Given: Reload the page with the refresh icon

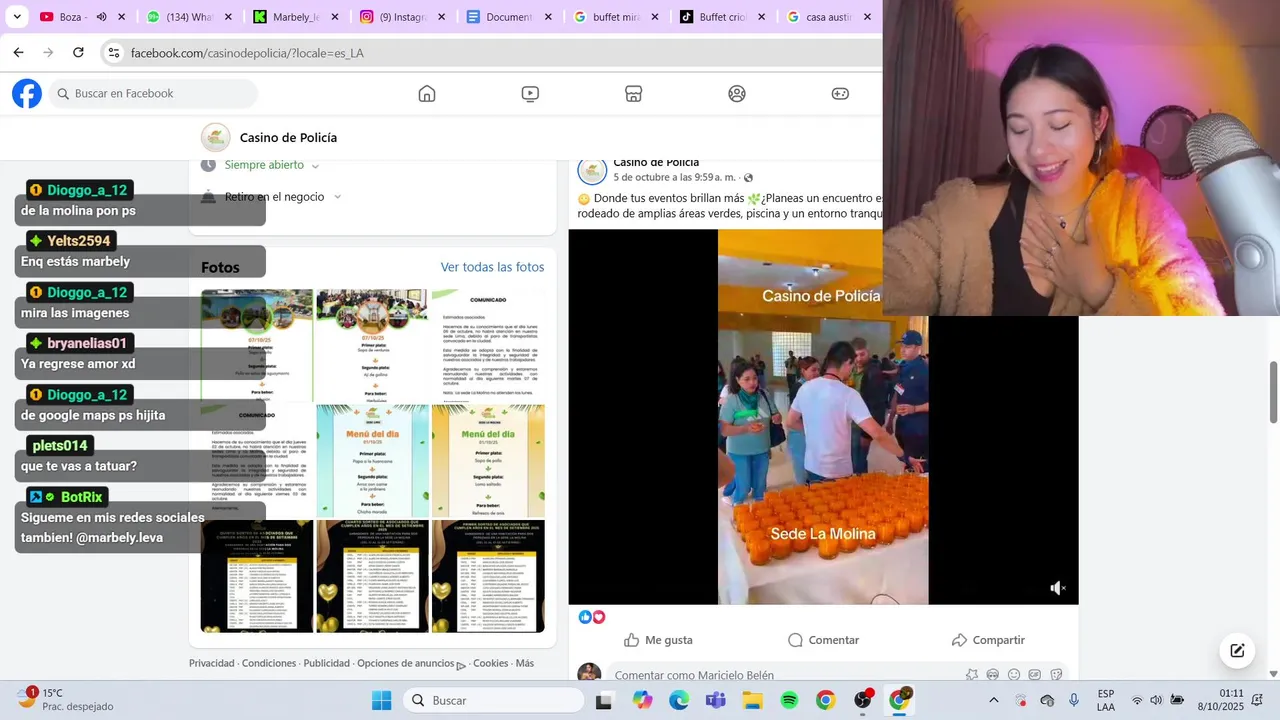Looking at the screenshot, I should tap(78, 52).
